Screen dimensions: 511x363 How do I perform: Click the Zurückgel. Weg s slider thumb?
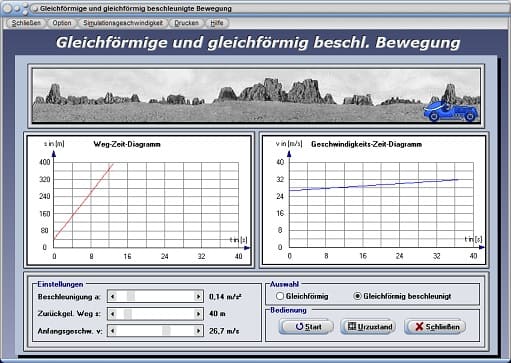click(128, 314)
